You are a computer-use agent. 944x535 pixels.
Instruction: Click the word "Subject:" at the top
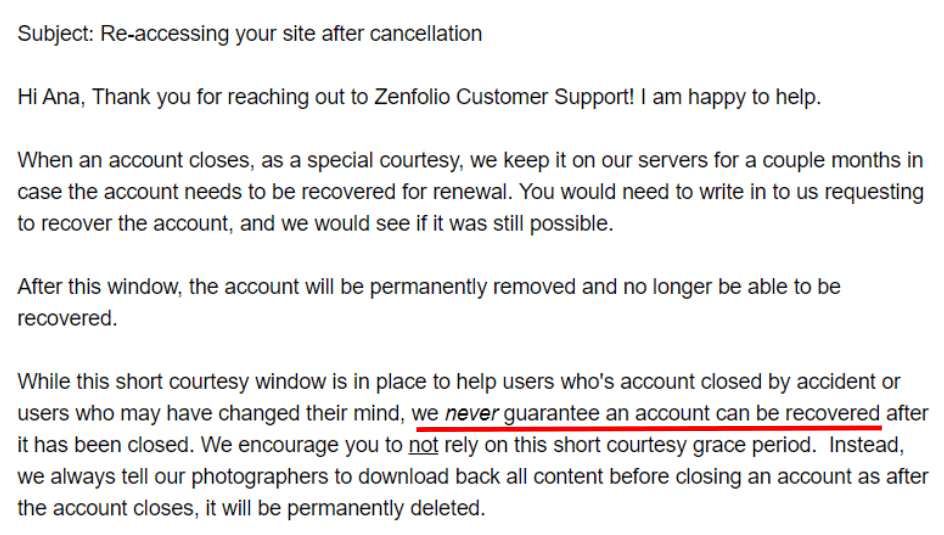tap(55, 34)
